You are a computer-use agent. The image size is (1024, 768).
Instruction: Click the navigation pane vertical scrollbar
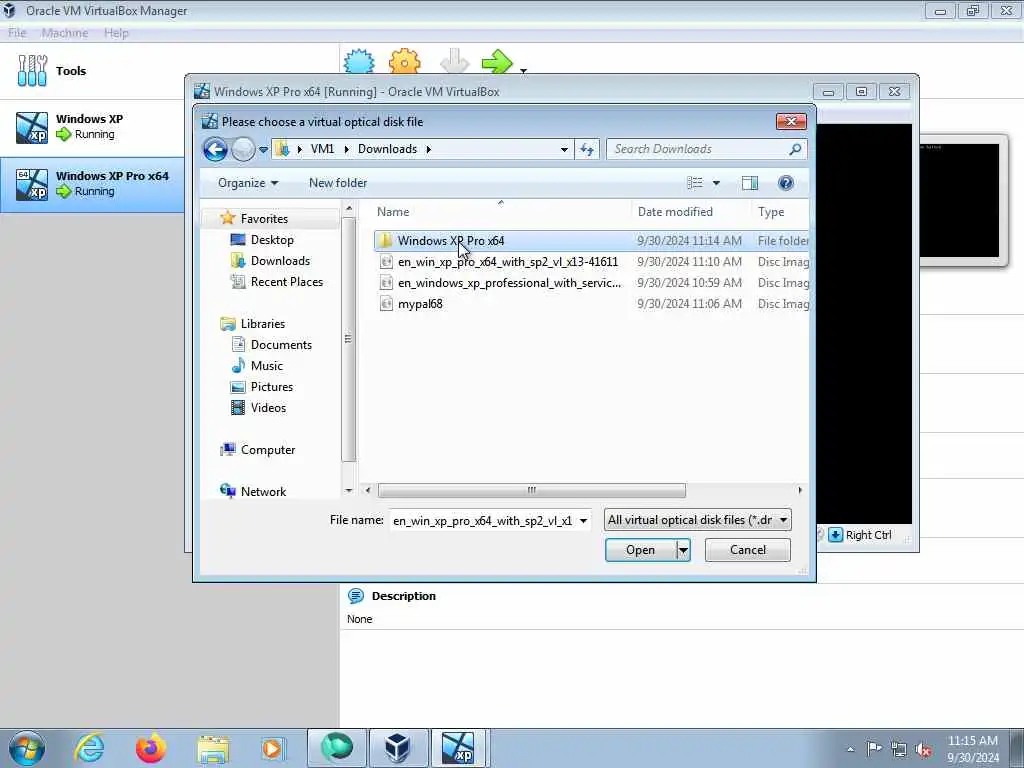(x=348, y=339)
